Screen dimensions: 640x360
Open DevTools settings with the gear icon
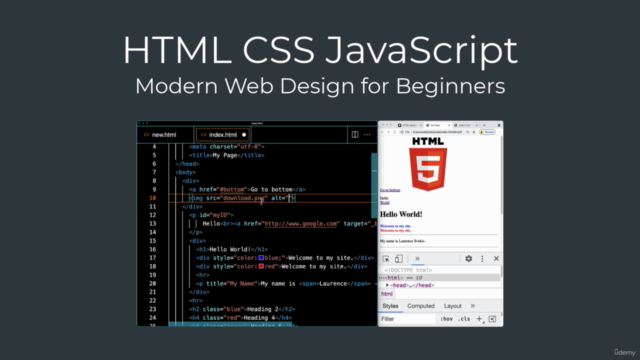tap(469, 258)
